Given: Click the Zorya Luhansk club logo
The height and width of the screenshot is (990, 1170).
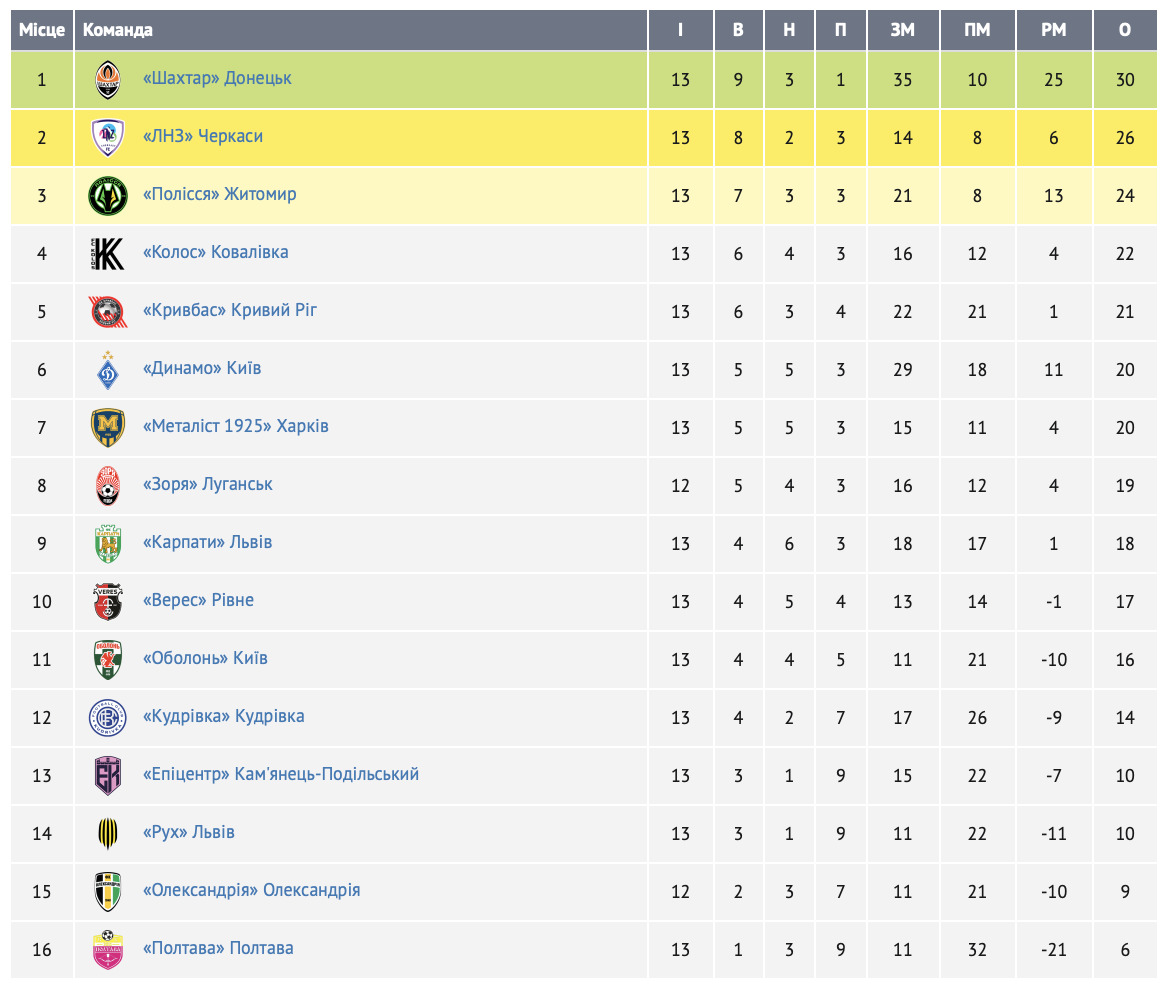Looking at the screenshot, I should point(108,485).
